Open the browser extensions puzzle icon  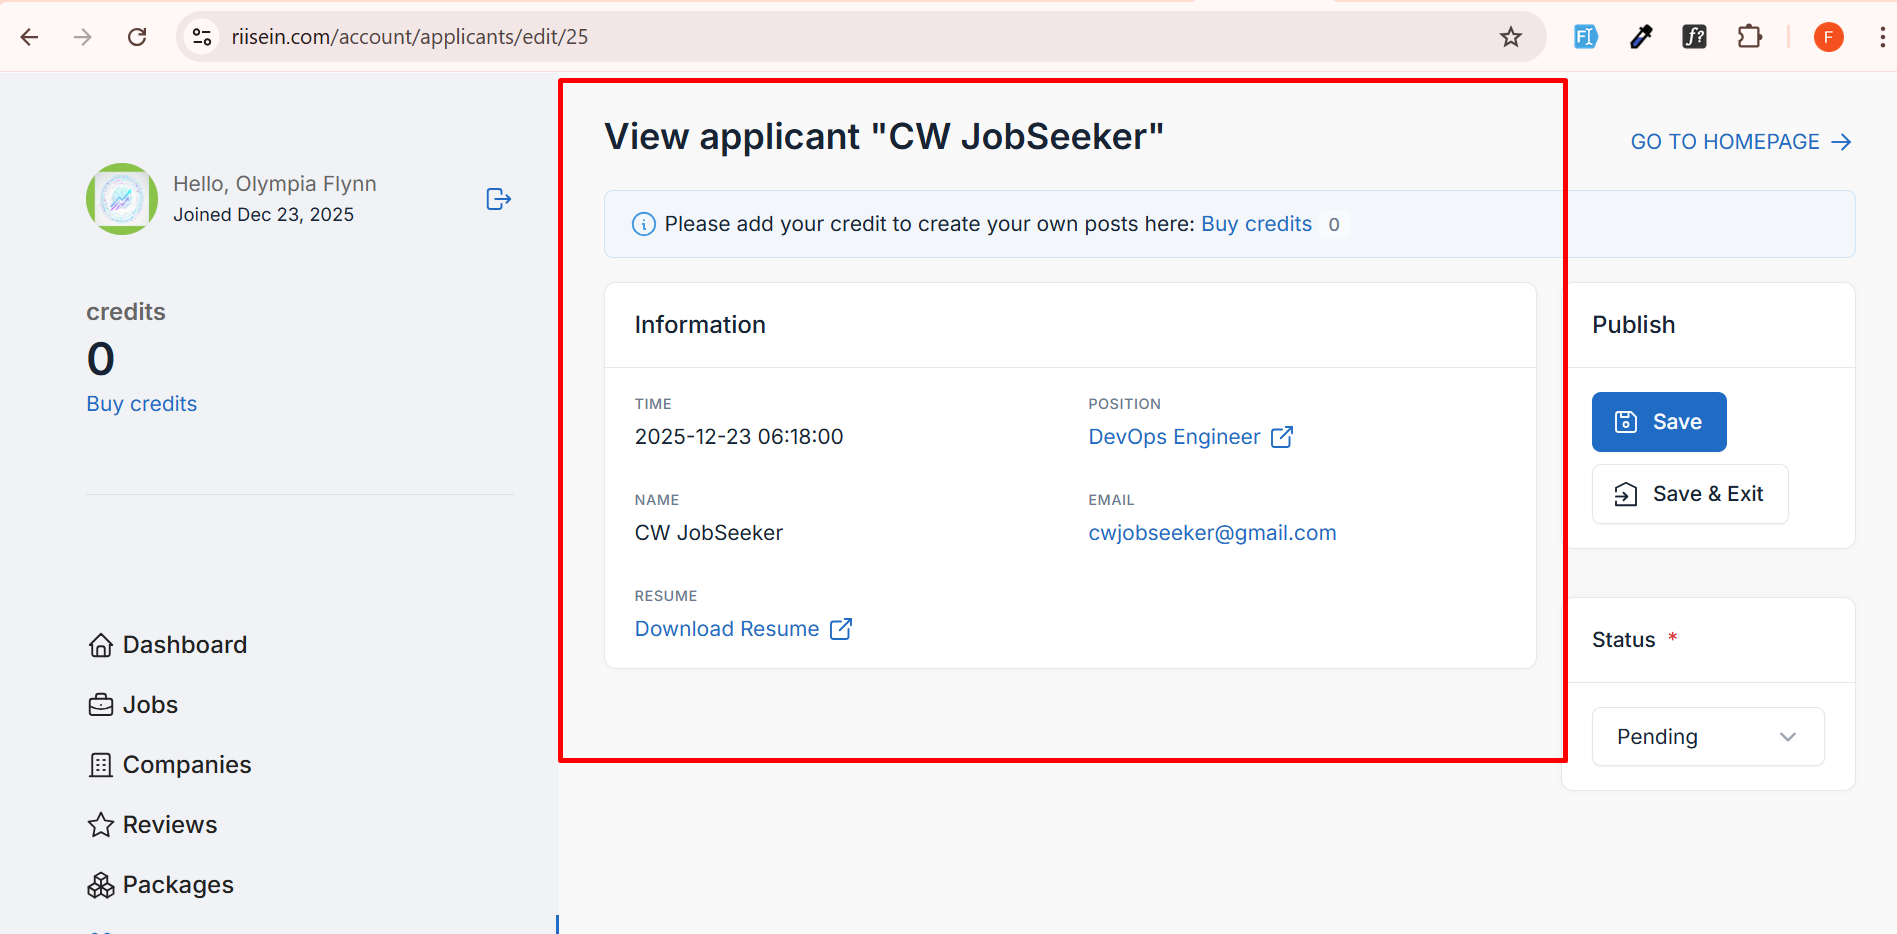(1749, 37)
